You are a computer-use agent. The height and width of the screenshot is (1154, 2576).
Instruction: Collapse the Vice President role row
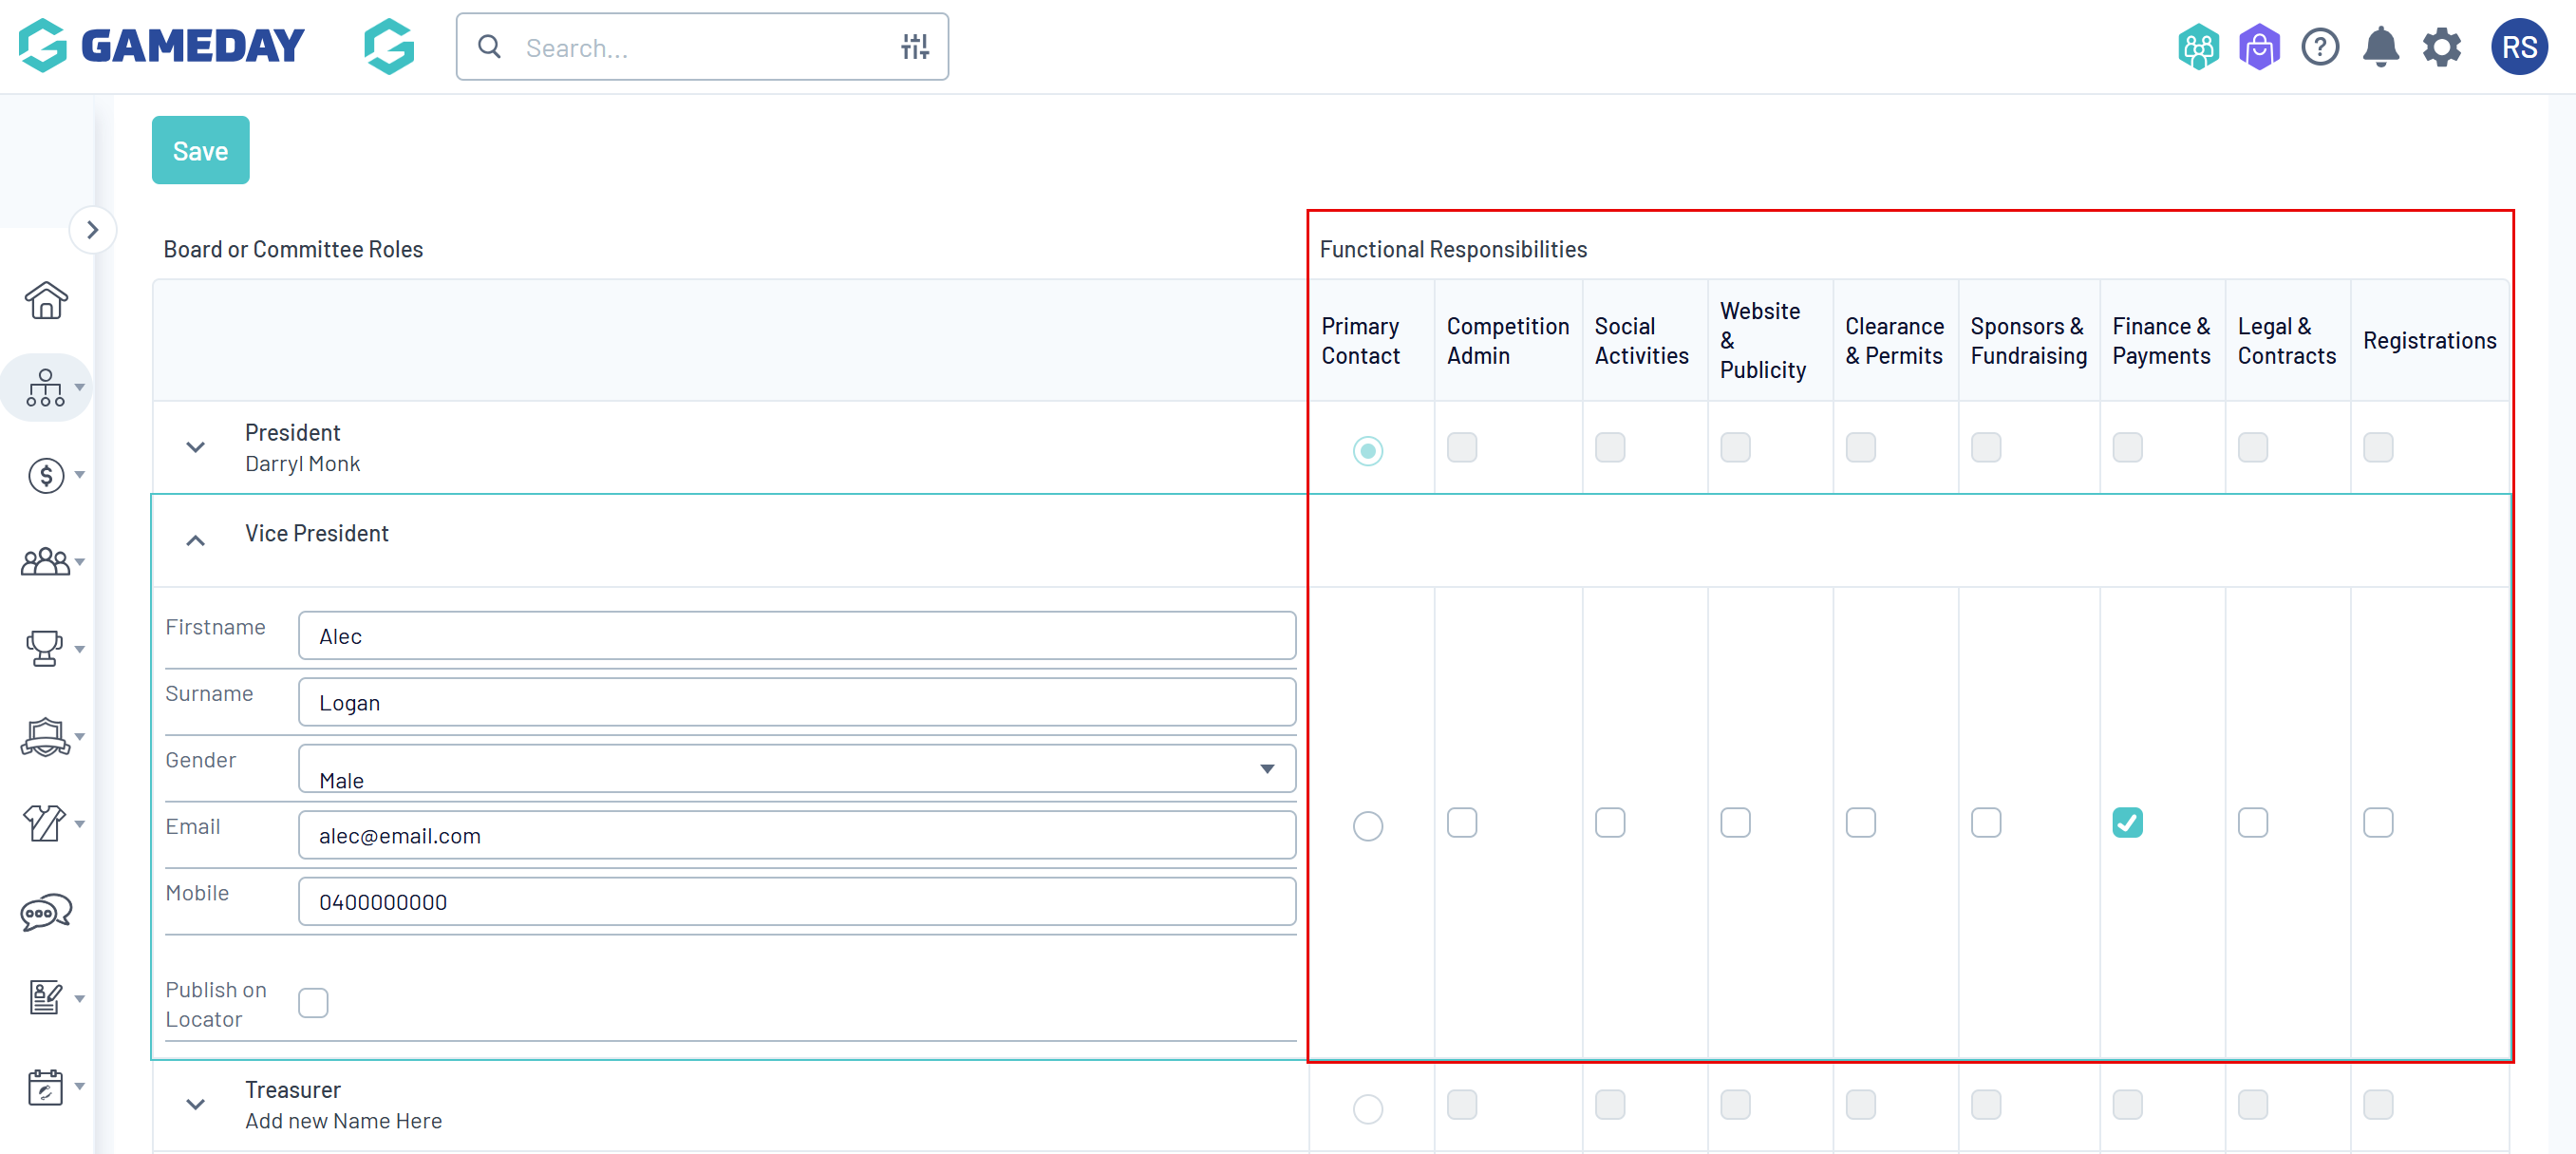pyautogui.click(x=196, y=540)
